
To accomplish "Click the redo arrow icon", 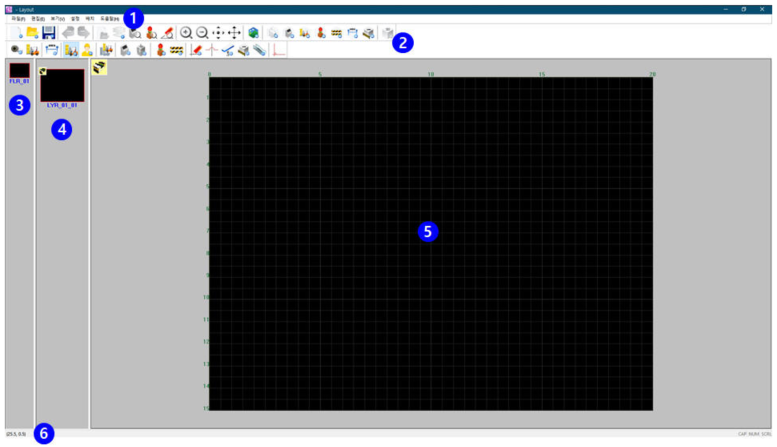I will [x=84, y=33].
